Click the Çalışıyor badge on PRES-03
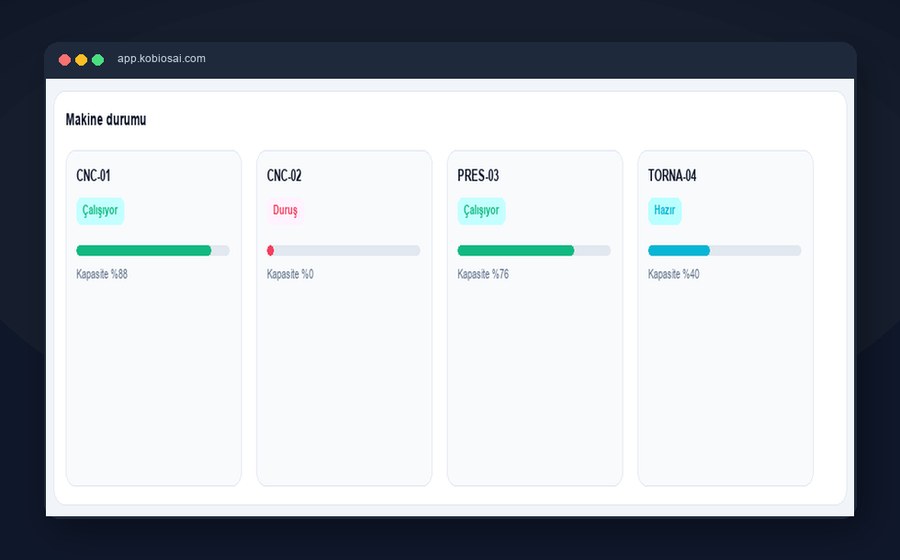Image resolution: width=900 pixels, height=560 pixels. [481, 211]
